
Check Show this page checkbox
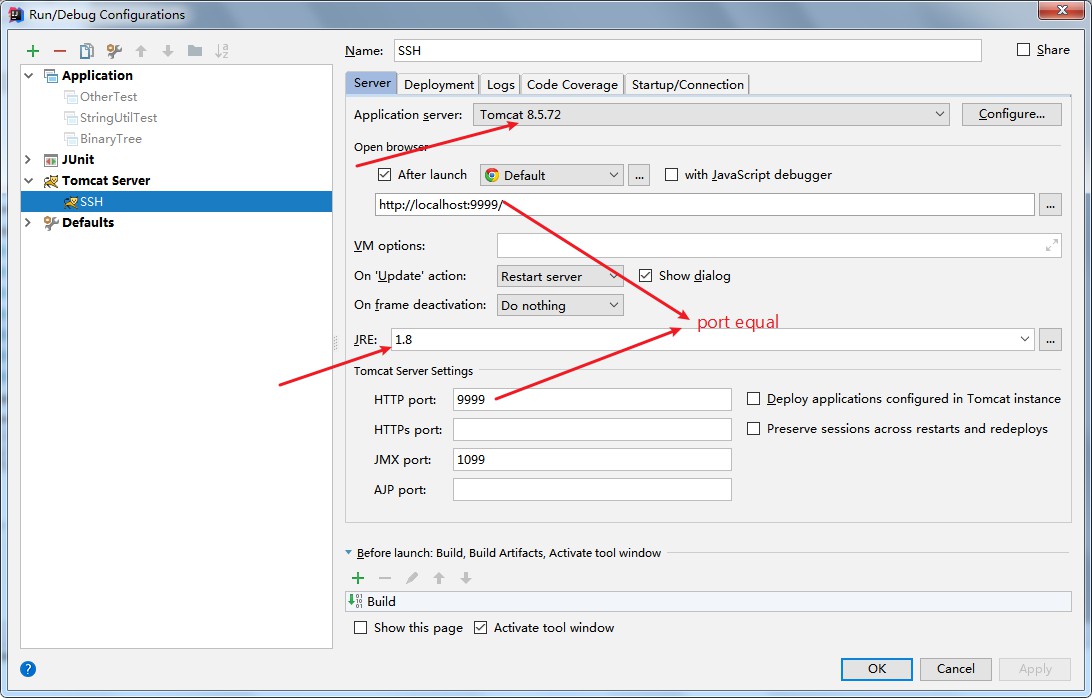361,628
